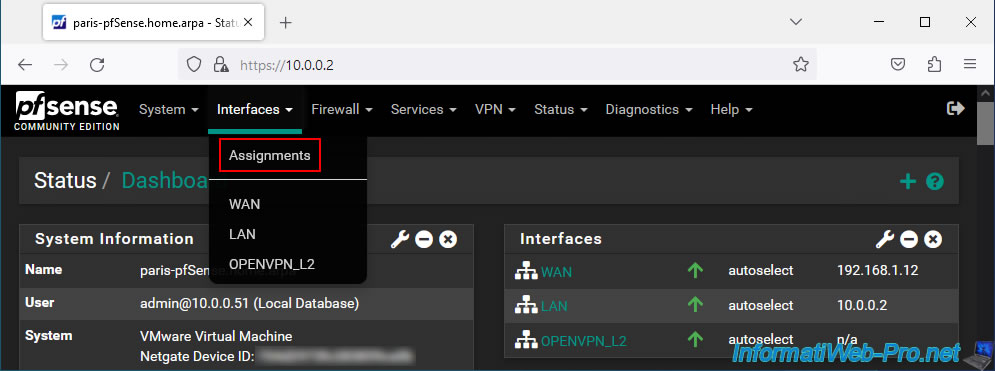Reload the page with refresh icon
Screen dimensions: 995x371
click(97, 65)
